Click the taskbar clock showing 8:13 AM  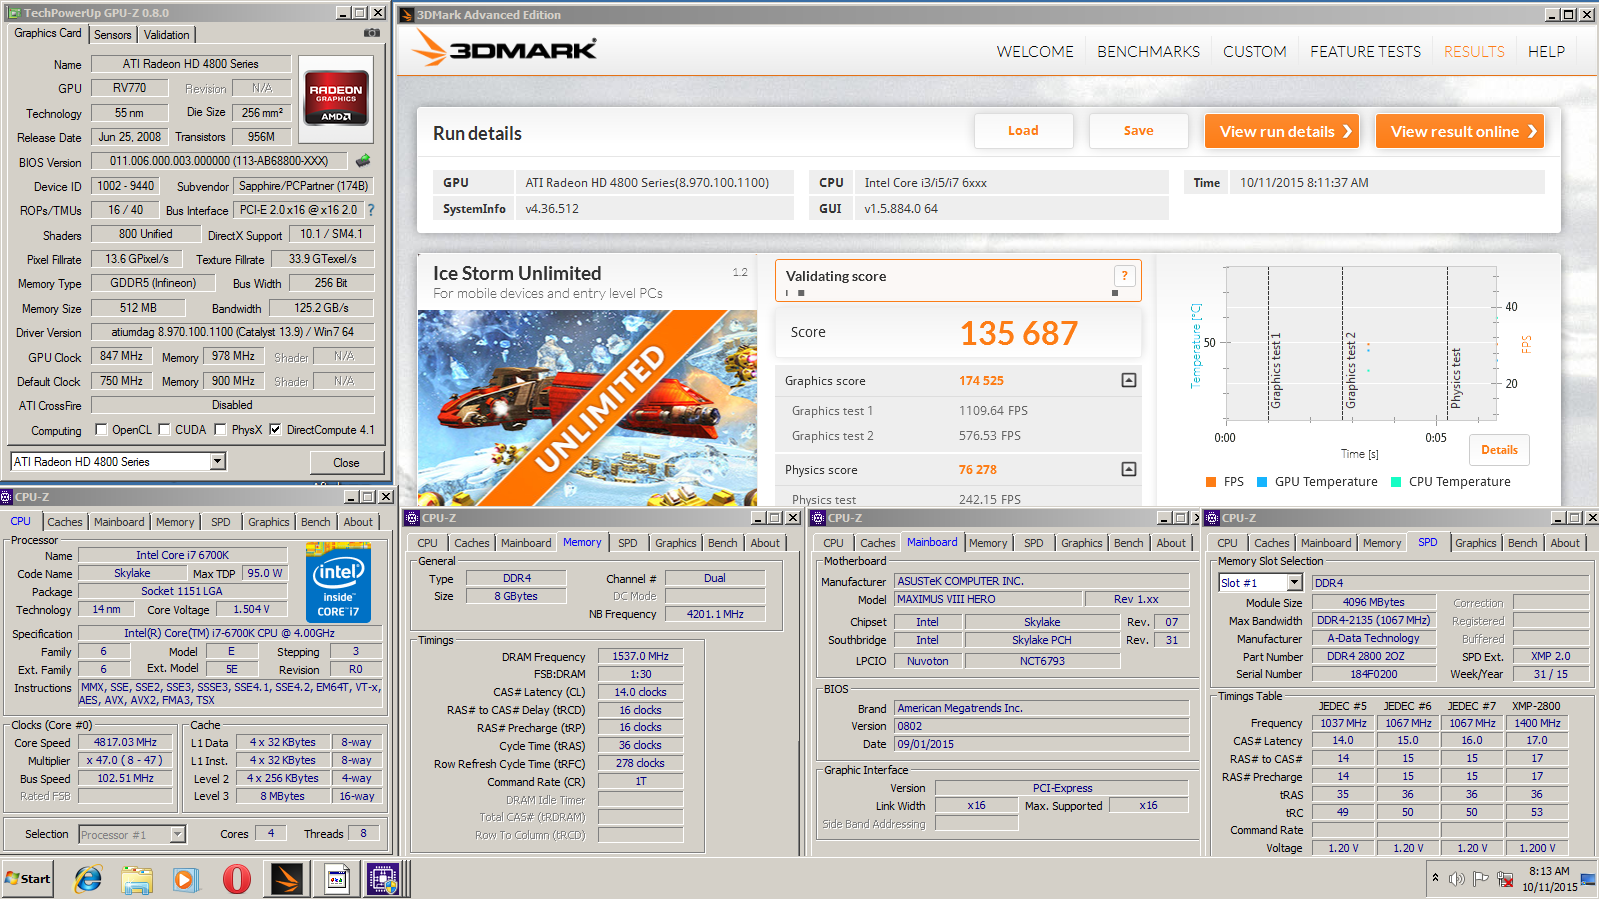[x=1549, y=879]
